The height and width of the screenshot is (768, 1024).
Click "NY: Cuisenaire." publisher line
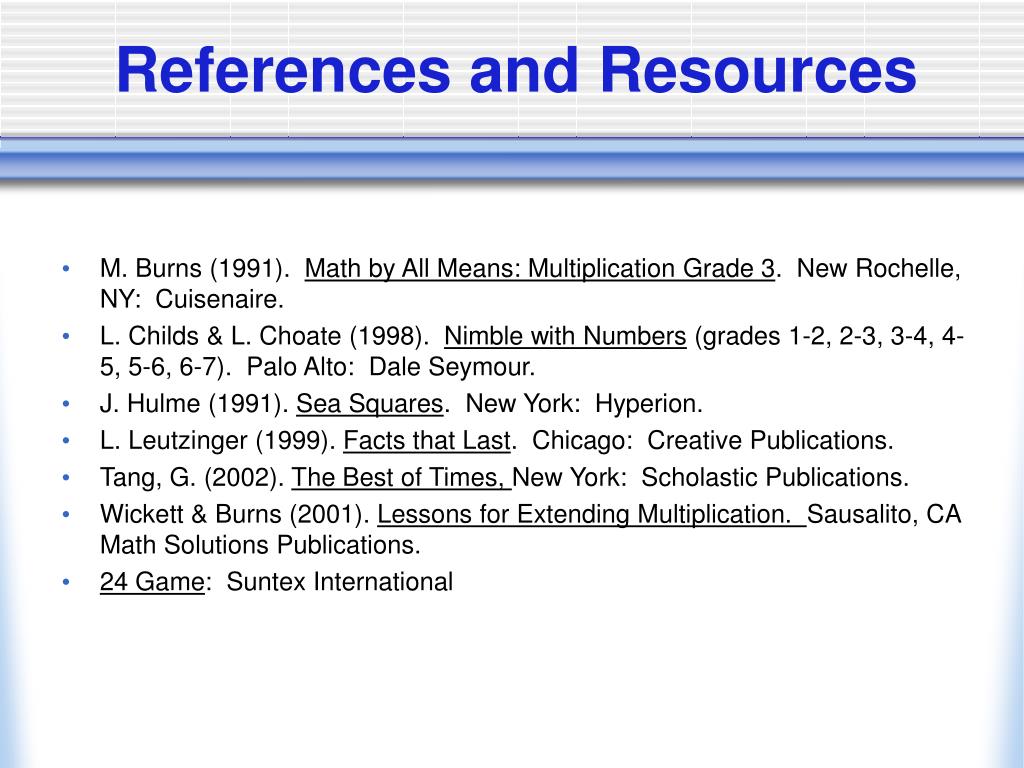coord(192,299)
